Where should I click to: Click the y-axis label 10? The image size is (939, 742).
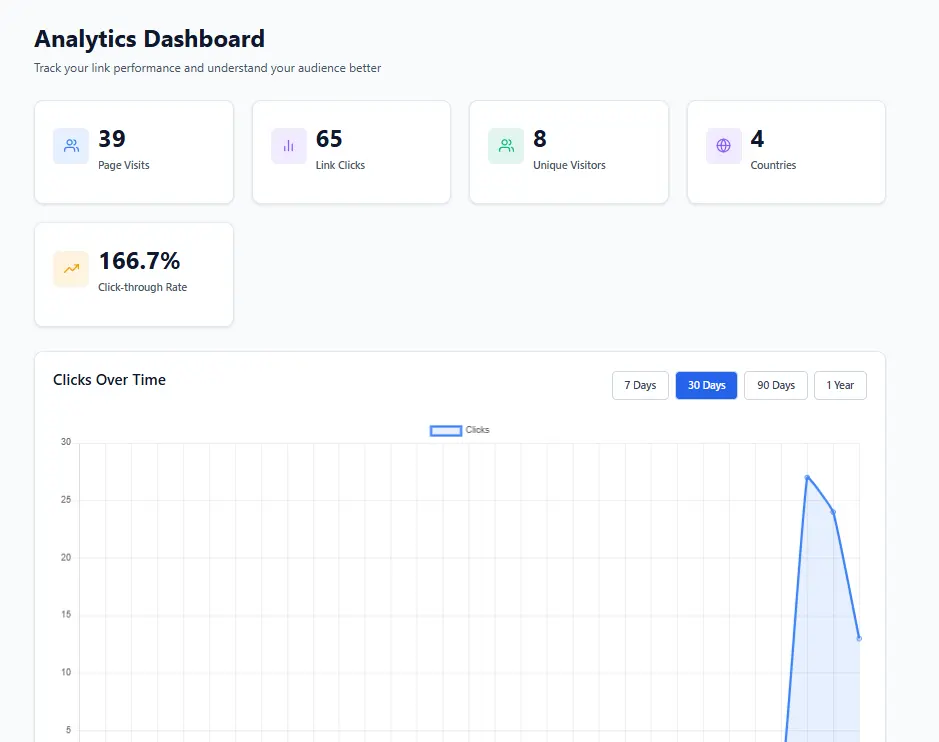tap(66, 672)
